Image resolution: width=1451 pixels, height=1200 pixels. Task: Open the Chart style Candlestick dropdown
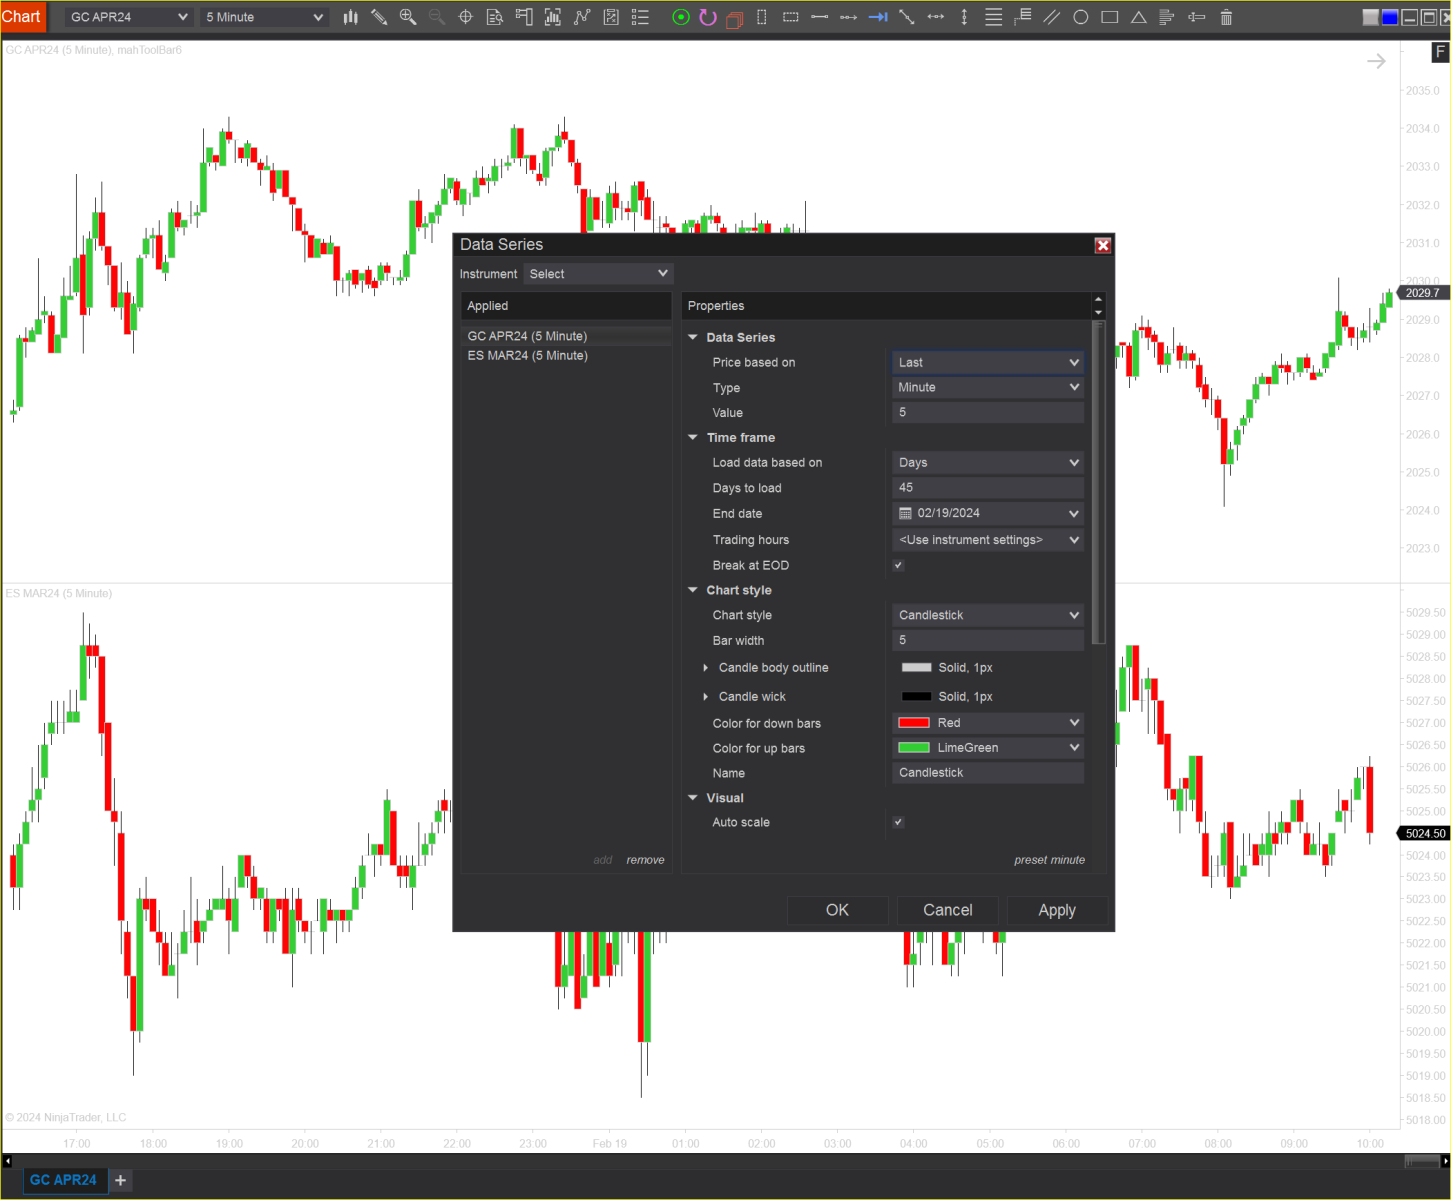pos(988,615)
